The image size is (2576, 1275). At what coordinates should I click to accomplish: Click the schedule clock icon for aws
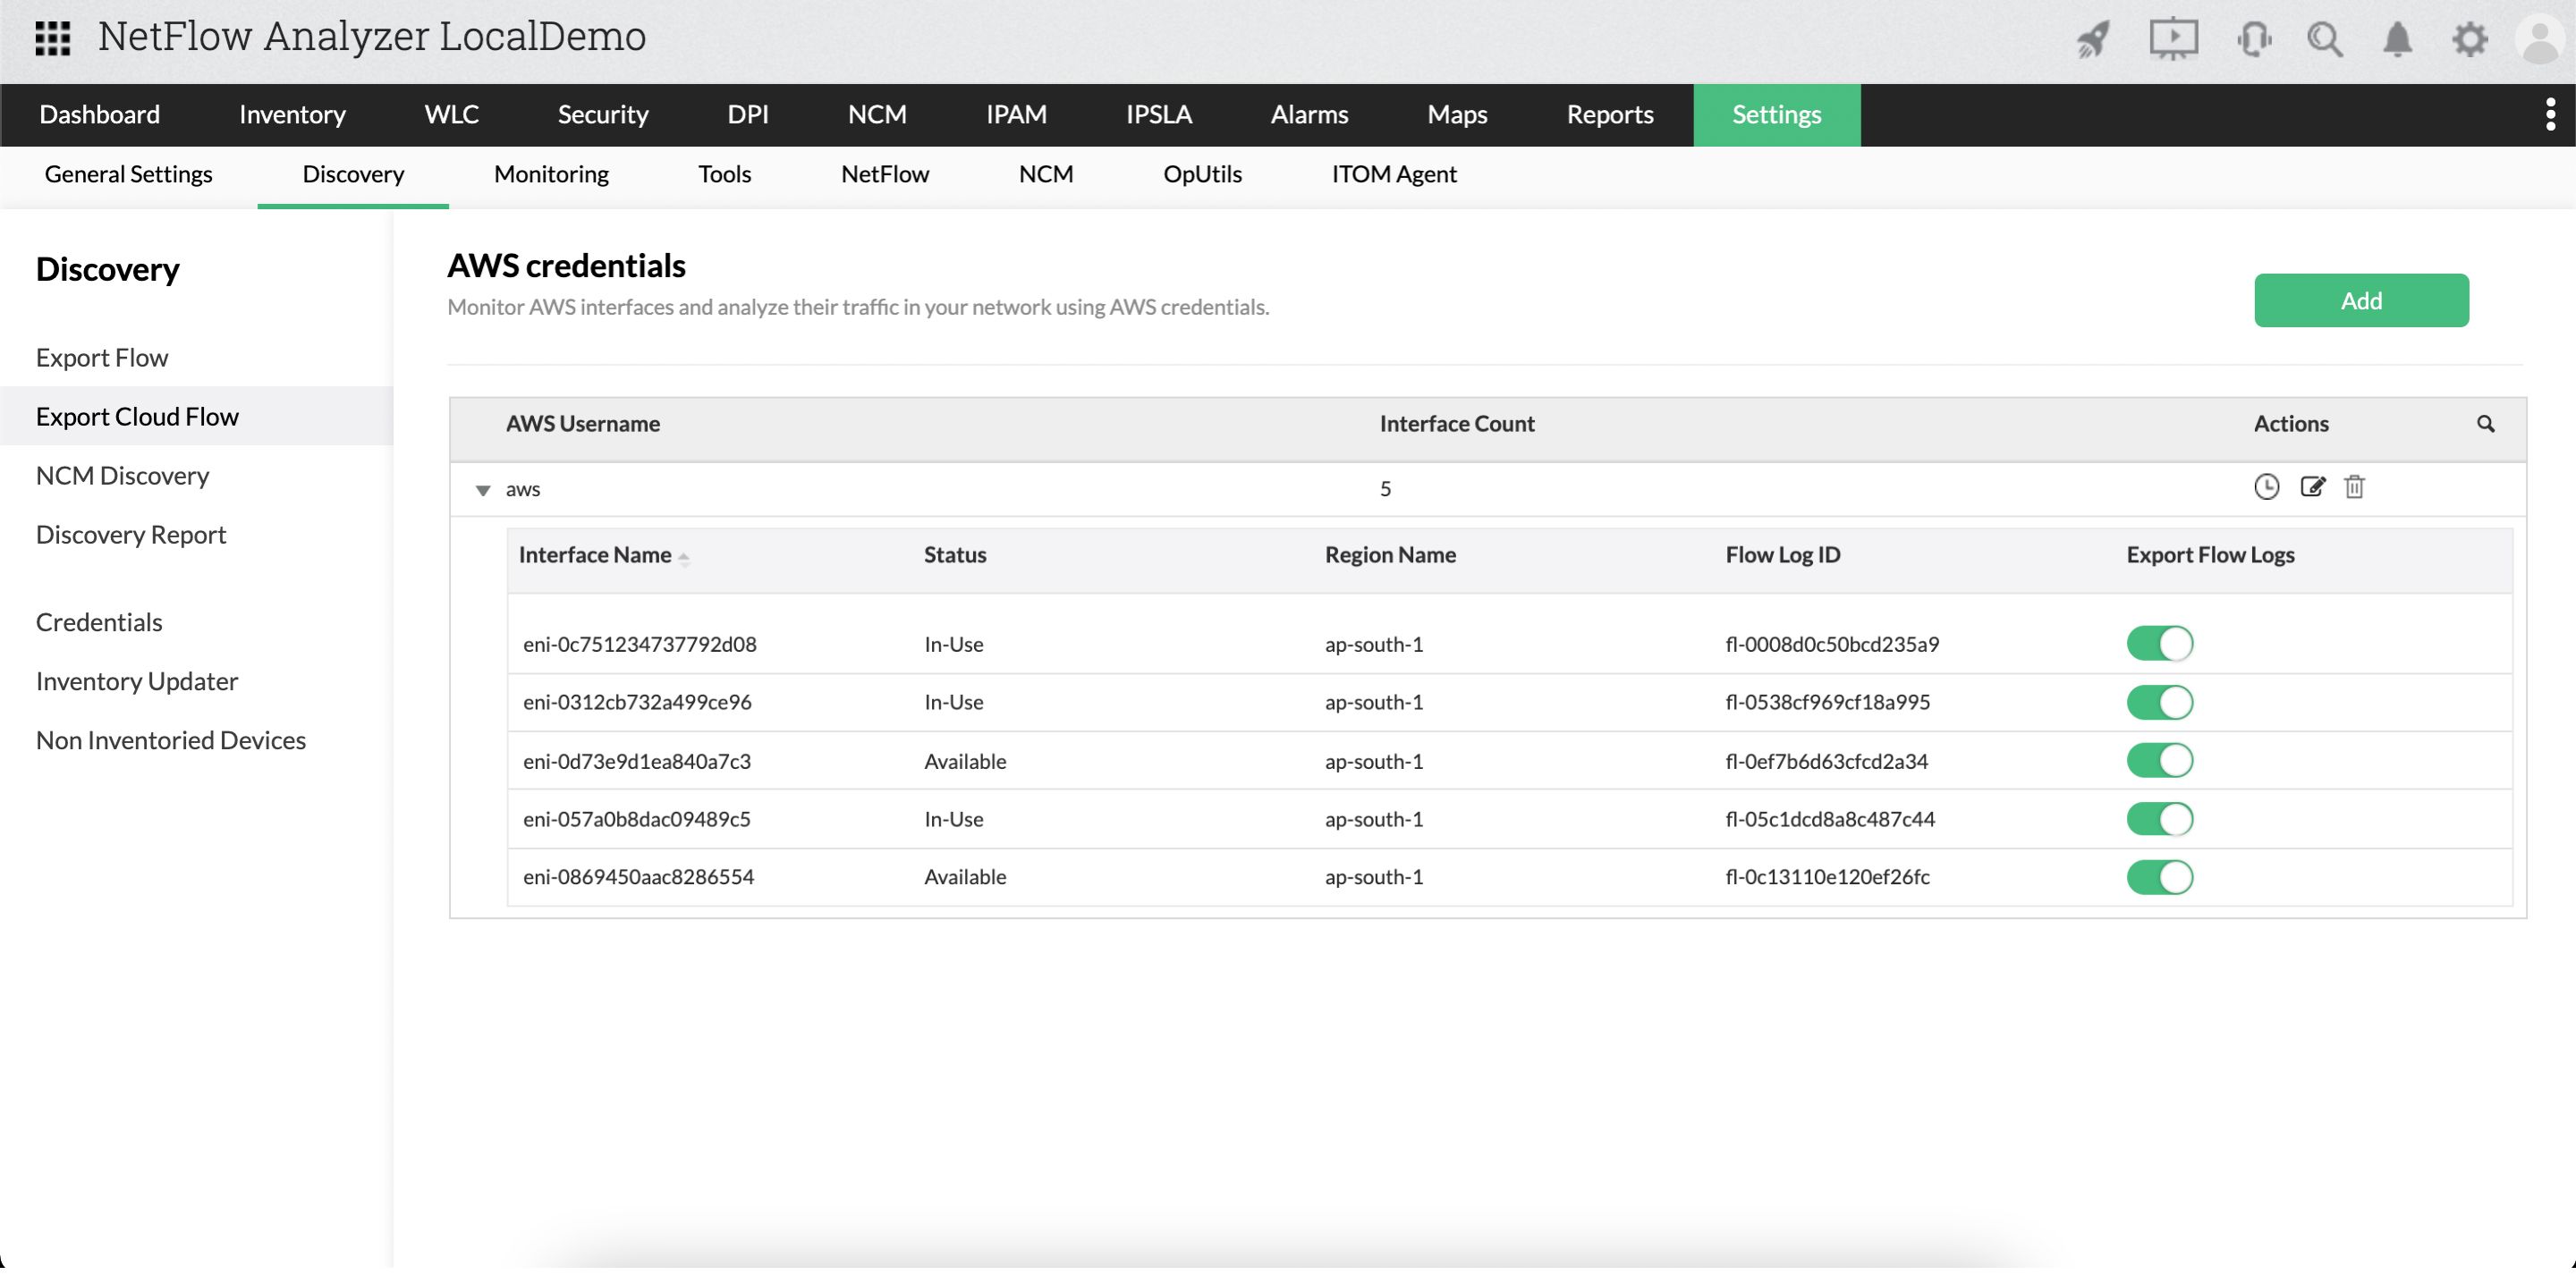click(2266, 488)
